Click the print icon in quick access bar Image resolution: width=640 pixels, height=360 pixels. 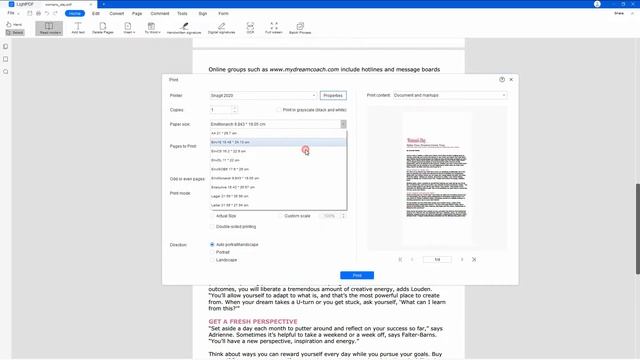pos(38,13)
